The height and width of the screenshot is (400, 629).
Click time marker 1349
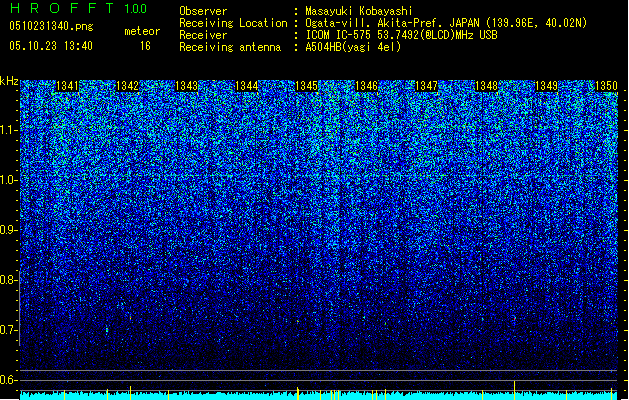pos(546,86)
